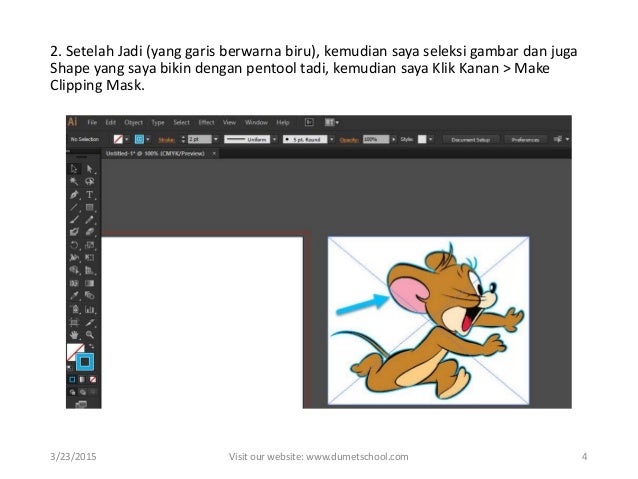Click the Document Setup button
638x479 pixels.
[470, 140]
